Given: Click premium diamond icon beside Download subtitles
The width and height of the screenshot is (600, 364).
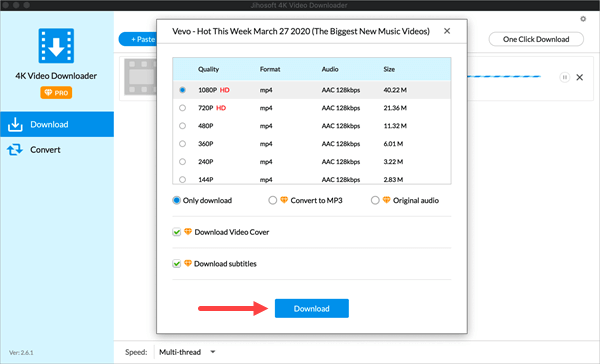Looking at the screenshot, I should click(188, 263).
